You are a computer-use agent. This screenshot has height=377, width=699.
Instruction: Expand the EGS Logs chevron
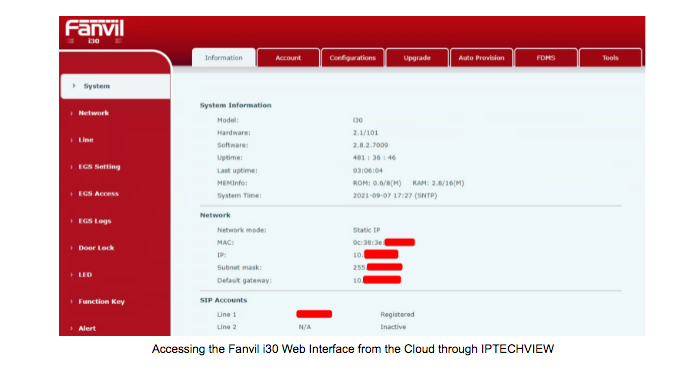(x=71, y=221)
